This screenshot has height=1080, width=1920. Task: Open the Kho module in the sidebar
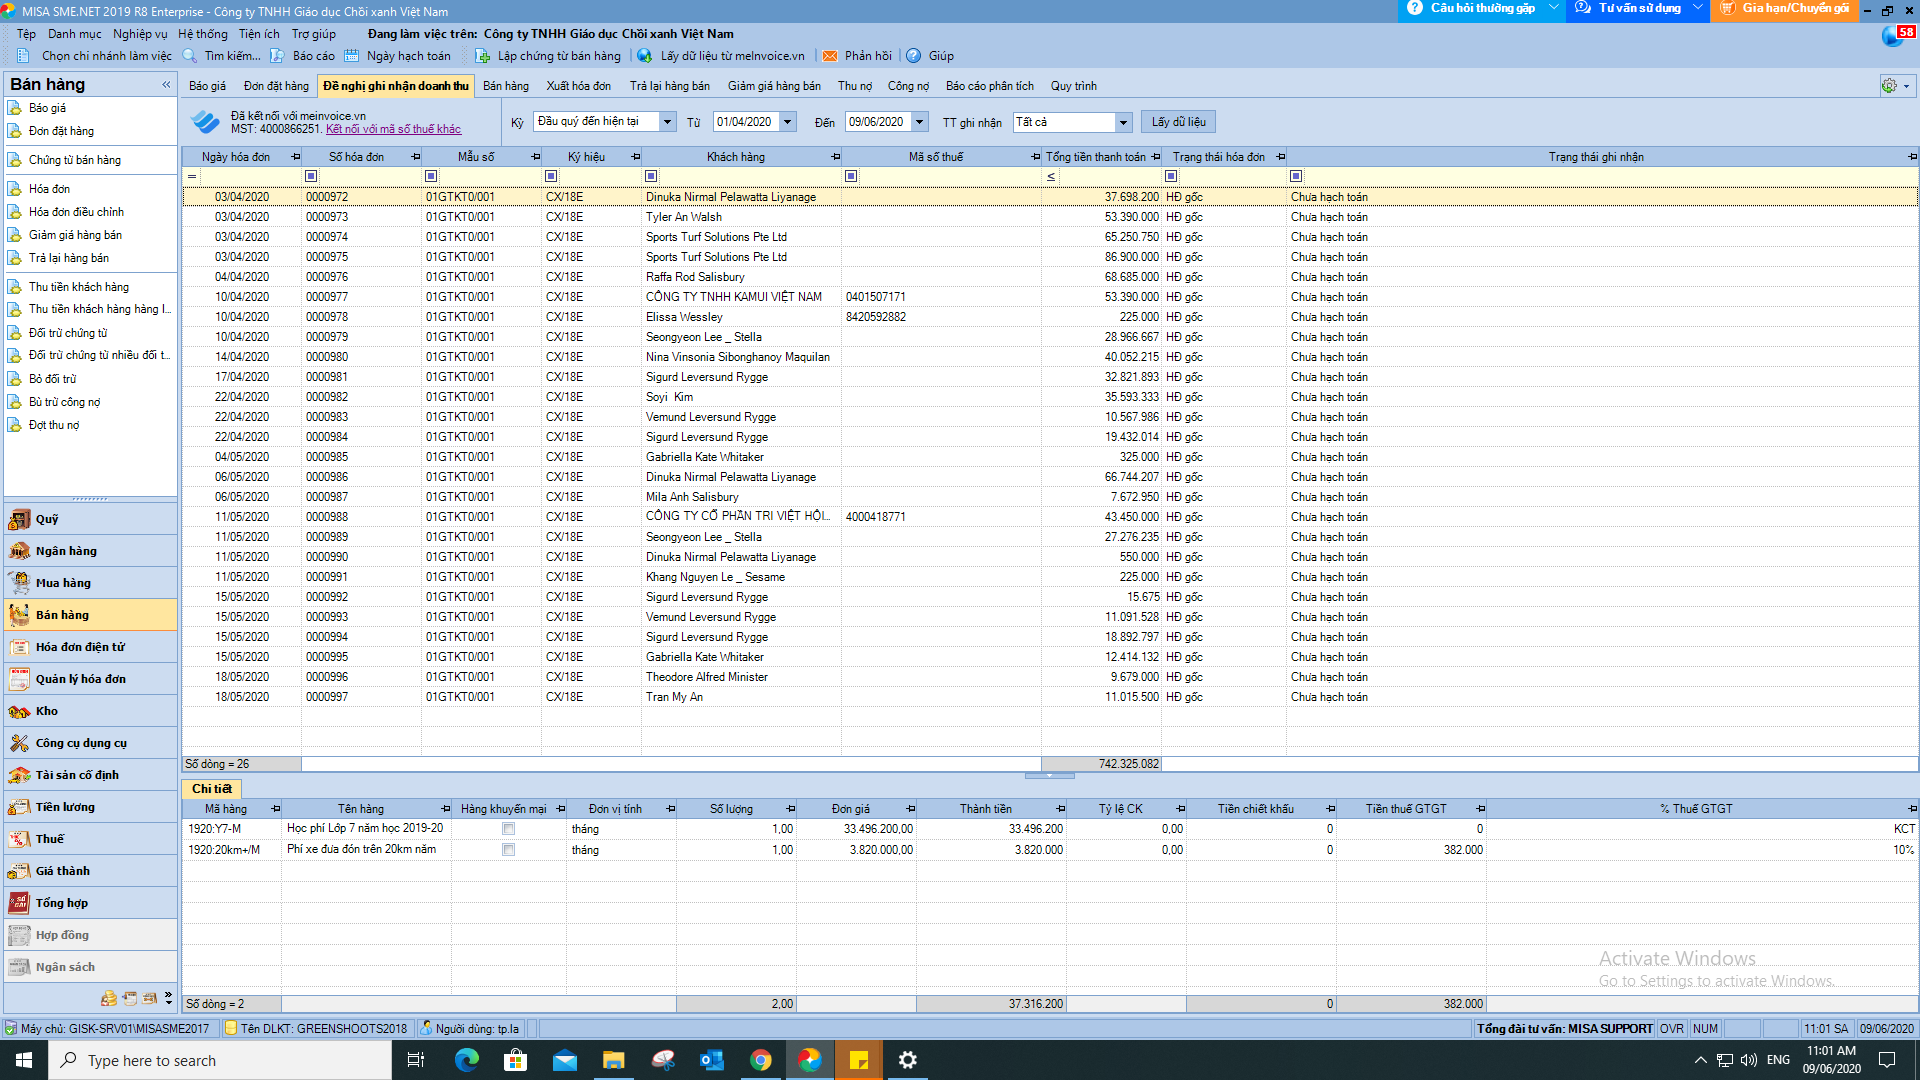(46, 711)
